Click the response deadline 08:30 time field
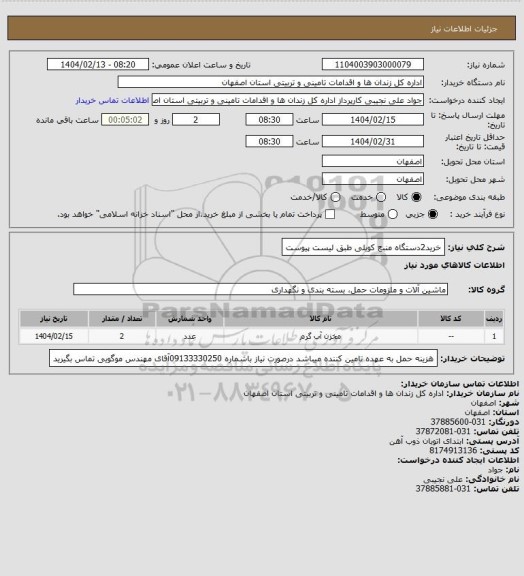 pyautogui.click(x=269, y=120)
